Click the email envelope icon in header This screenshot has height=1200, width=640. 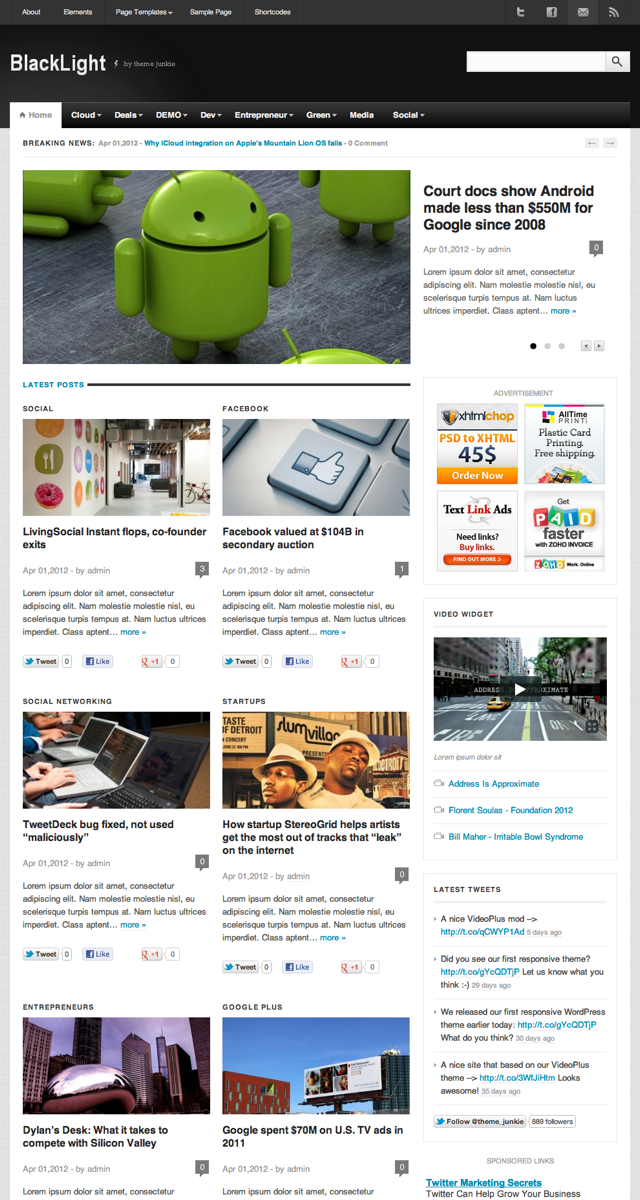pyautogui.click(x=582, y=12)
